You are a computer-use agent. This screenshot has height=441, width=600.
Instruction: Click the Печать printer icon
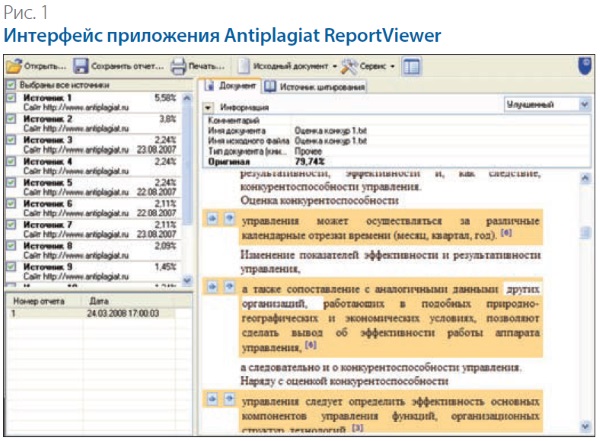178,66
